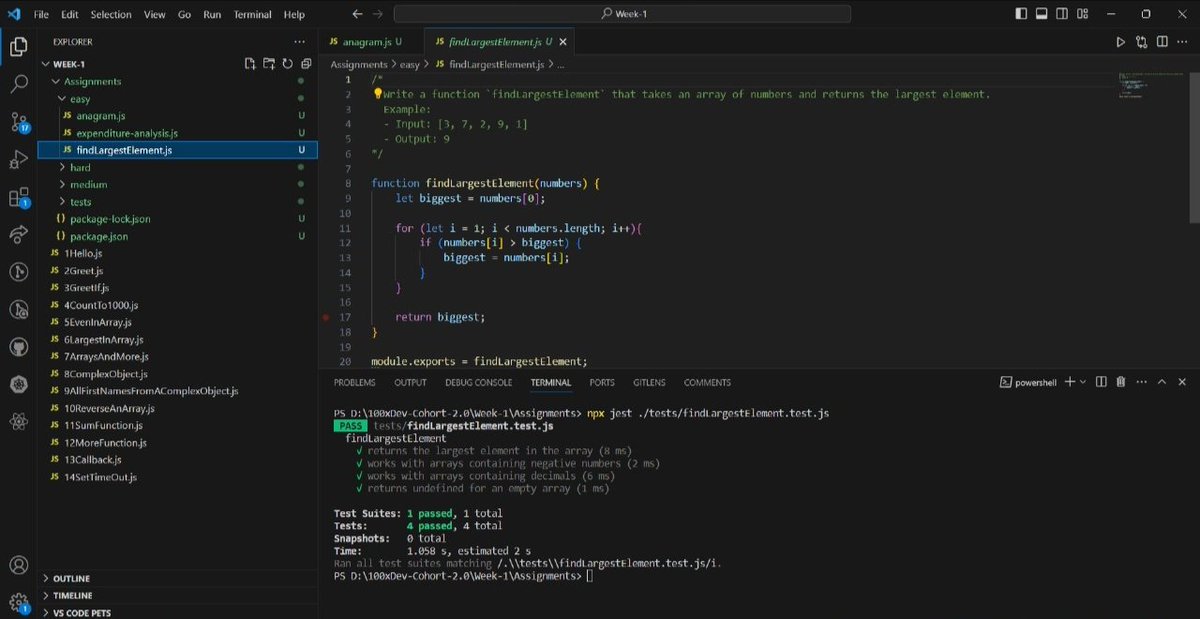
Task: Open the Search view icon
Action: pyautogui.click(x=18, y=84)
